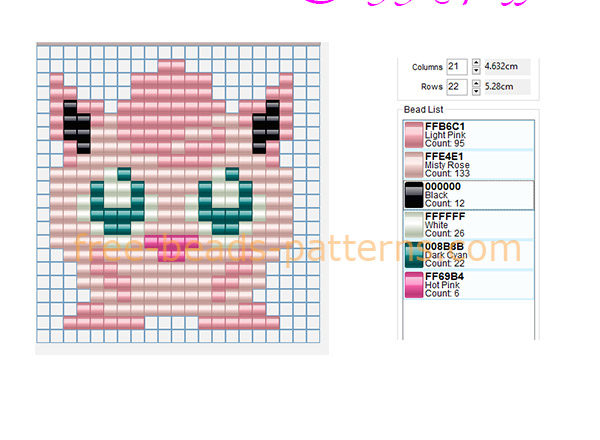Increase Rows with the up arrow

pos(476,83)
